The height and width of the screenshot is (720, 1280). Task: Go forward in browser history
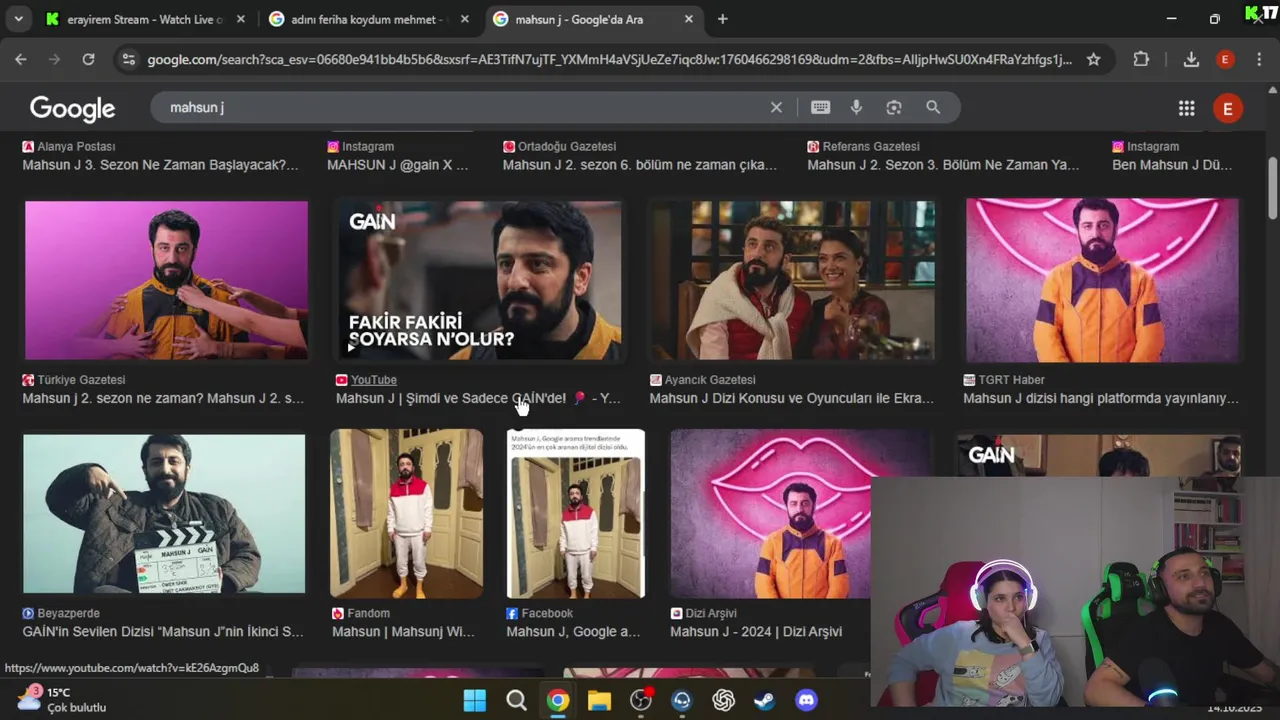(55, 59)
